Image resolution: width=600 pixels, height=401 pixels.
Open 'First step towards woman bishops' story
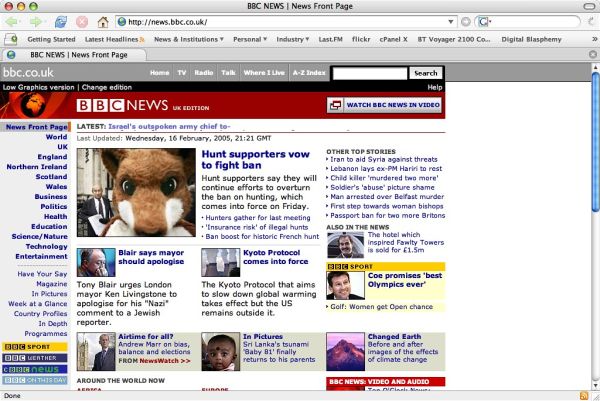coord(387,206)
